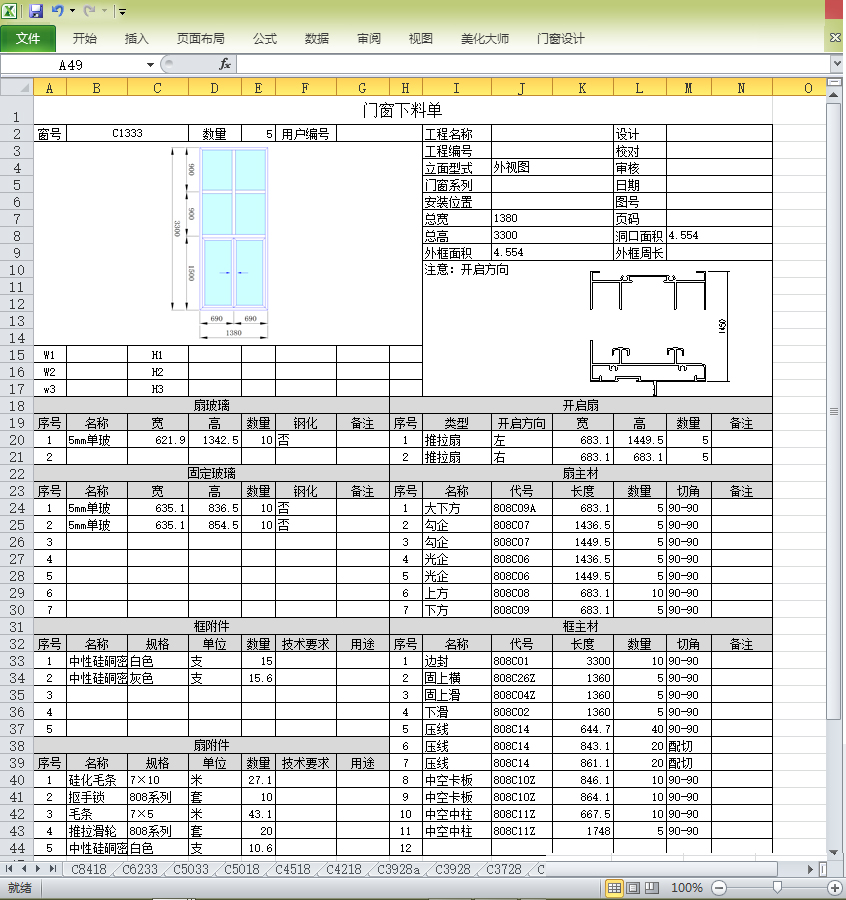Jump to the first sheet tab arrow
The image size is (846, 900).
(x=8, y=870)
